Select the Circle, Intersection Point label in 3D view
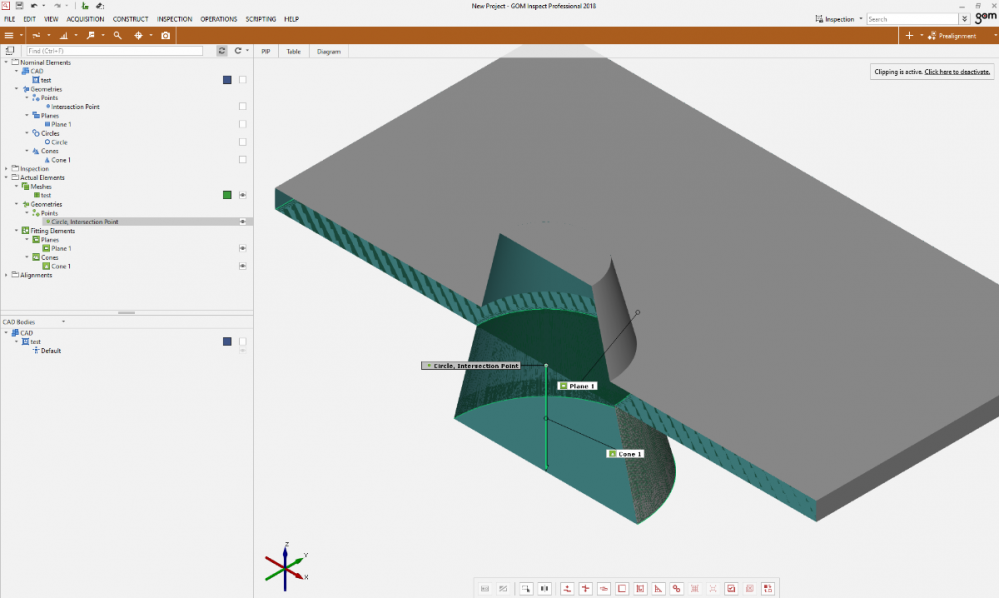The height and width of the screenshot is (598, 999). point(471,366)
